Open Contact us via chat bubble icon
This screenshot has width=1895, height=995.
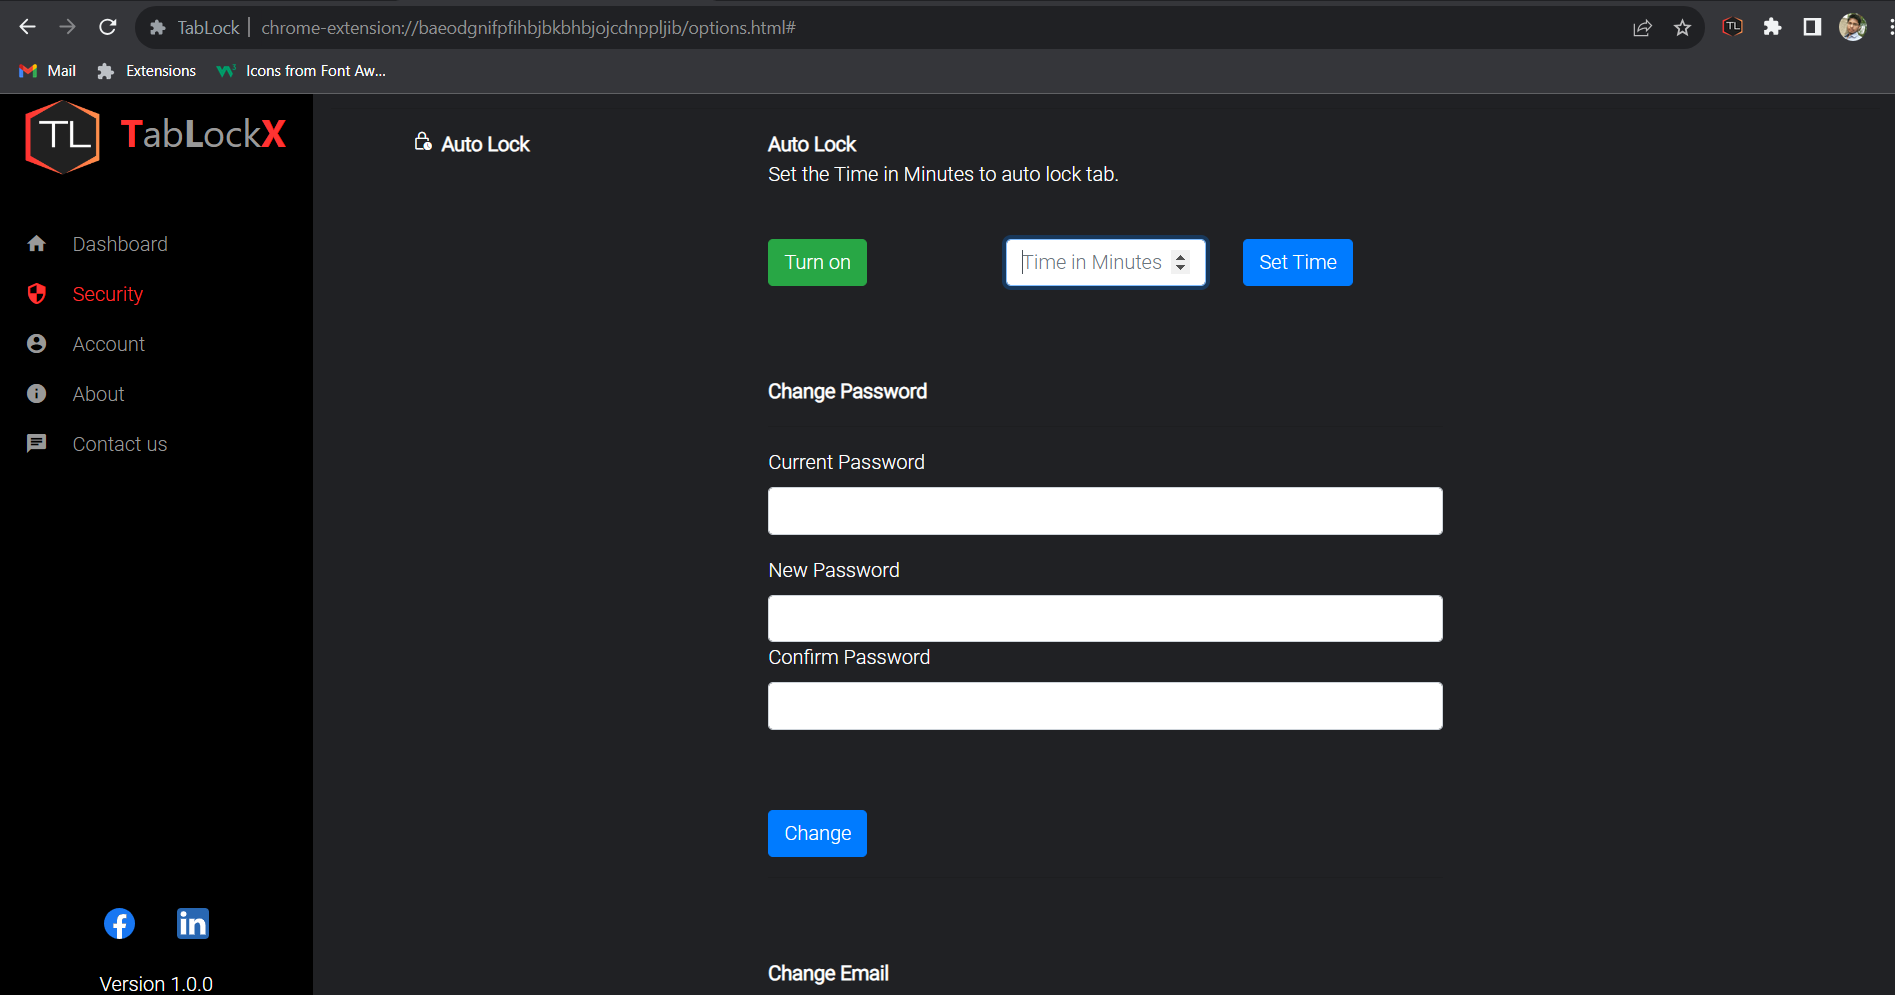point(37,443)
